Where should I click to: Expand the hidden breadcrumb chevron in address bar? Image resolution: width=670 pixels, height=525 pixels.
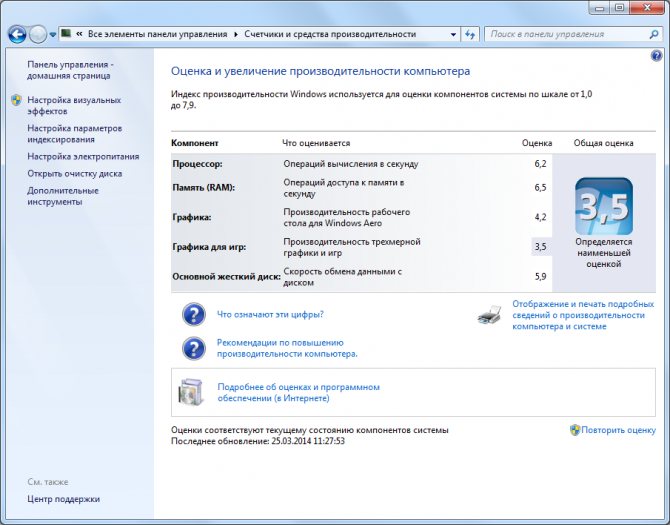tap(79, 34)
